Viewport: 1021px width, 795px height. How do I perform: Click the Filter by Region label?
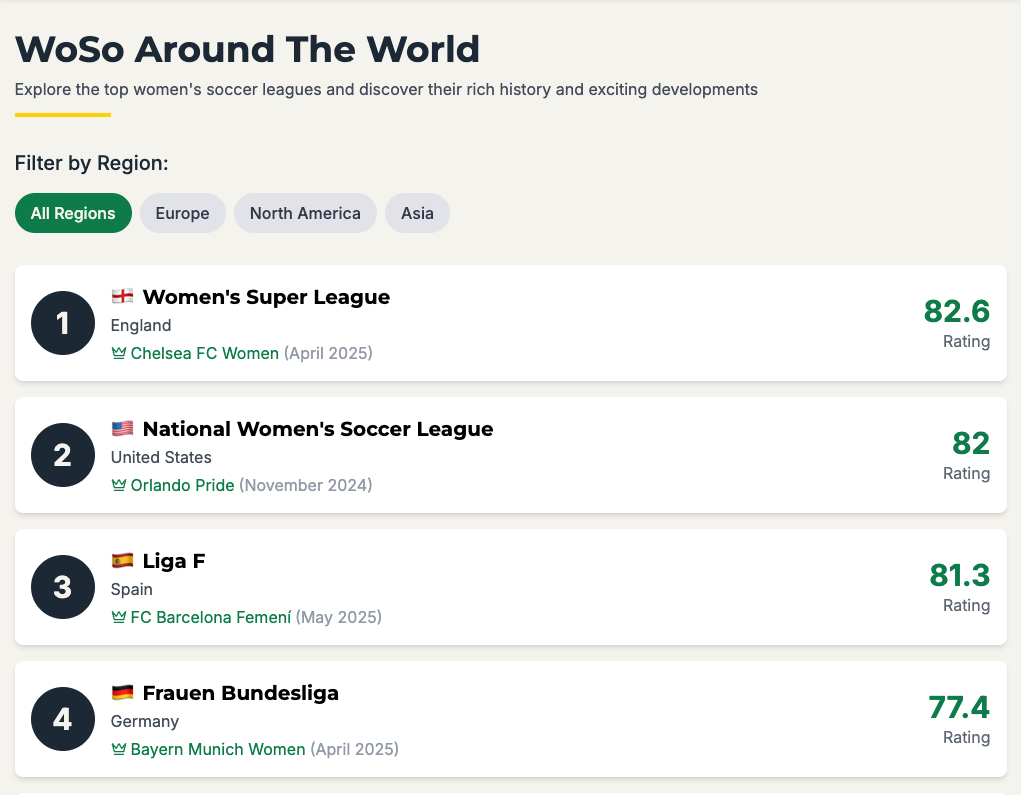(92, 163)
